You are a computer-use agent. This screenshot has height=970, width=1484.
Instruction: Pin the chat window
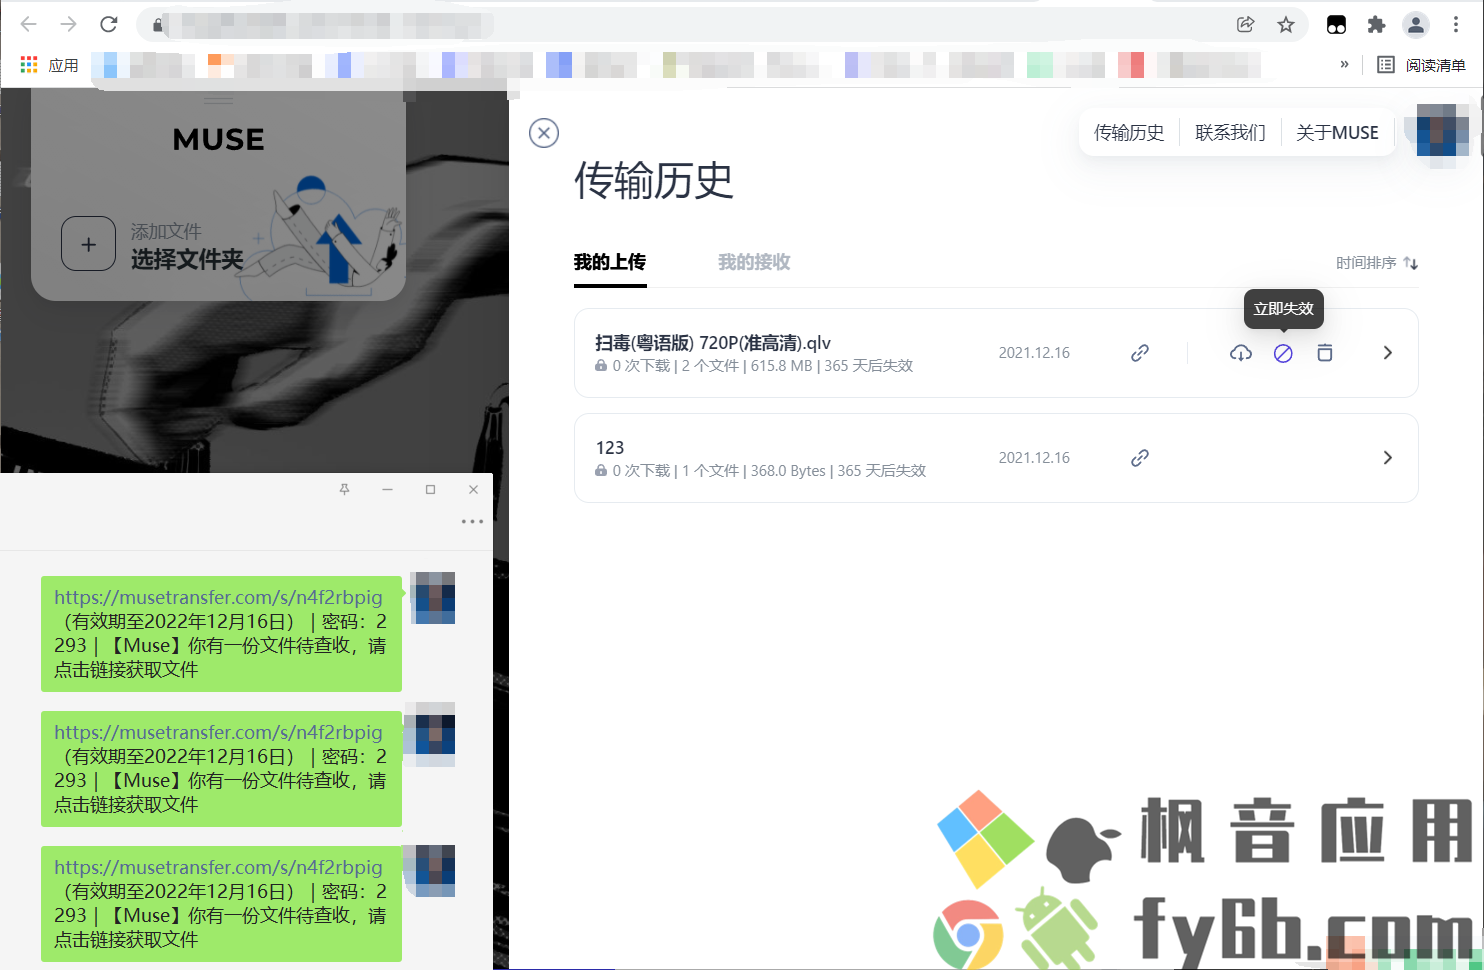[344, 489]
